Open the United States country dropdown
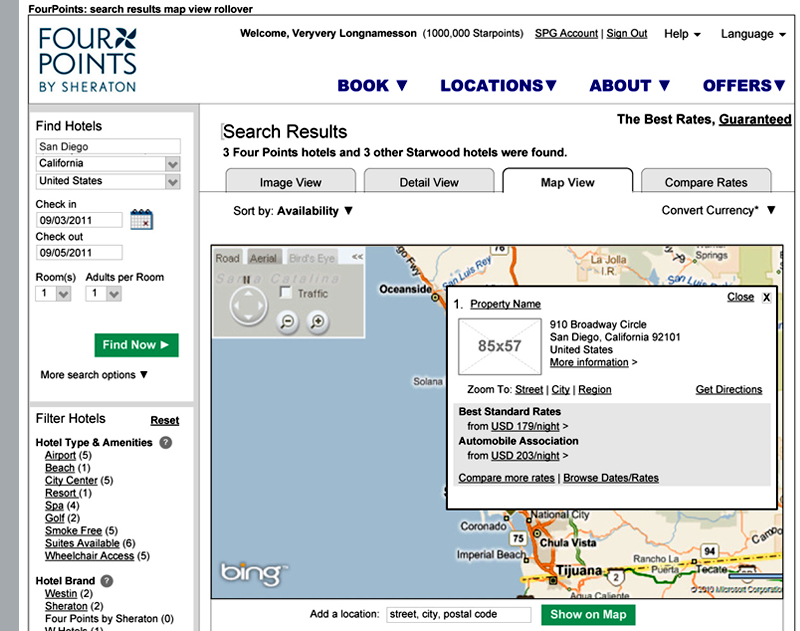 tap(173, 182)
